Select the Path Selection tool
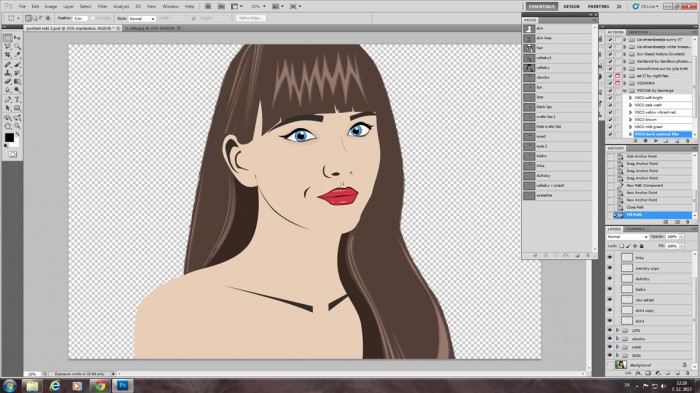Image resolution: width=700 pixels, height=393 pixels. coord(8,108)
